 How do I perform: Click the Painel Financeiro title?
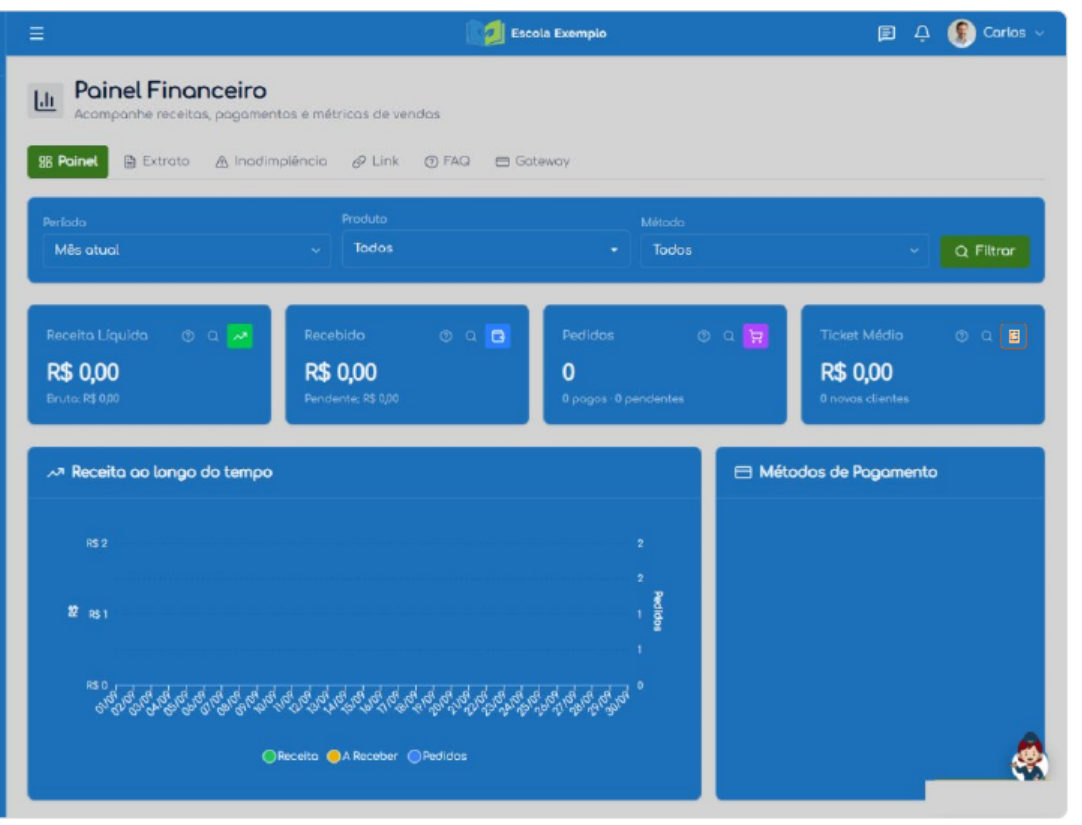[x=170, y=90]
